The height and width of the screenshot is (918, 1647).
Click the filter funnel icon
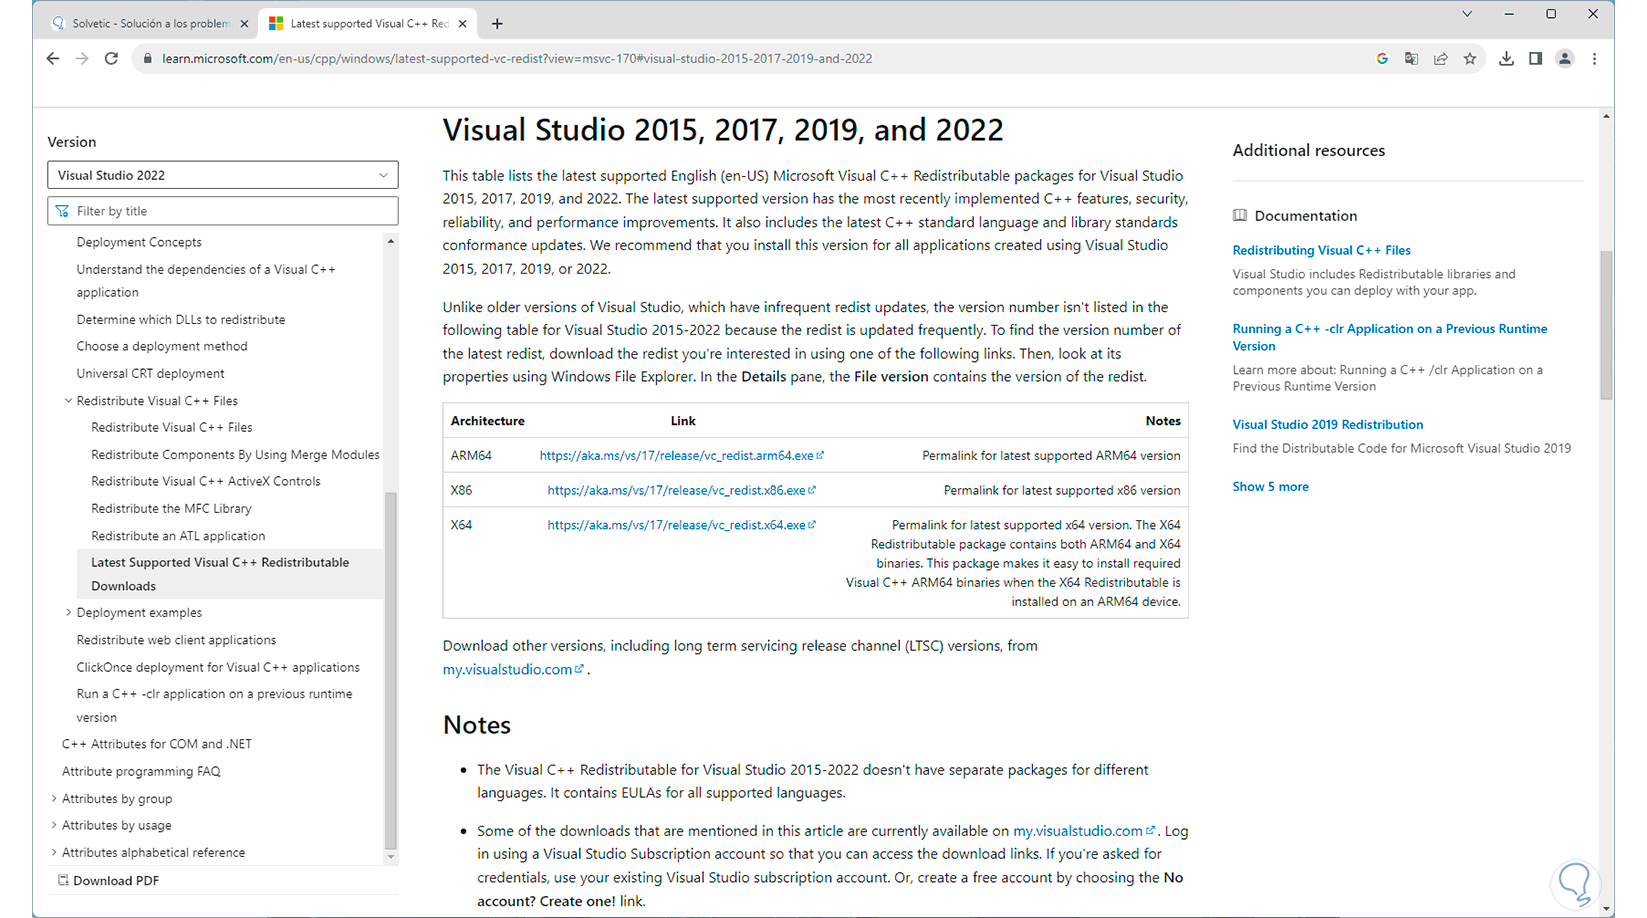click(63, 211)
